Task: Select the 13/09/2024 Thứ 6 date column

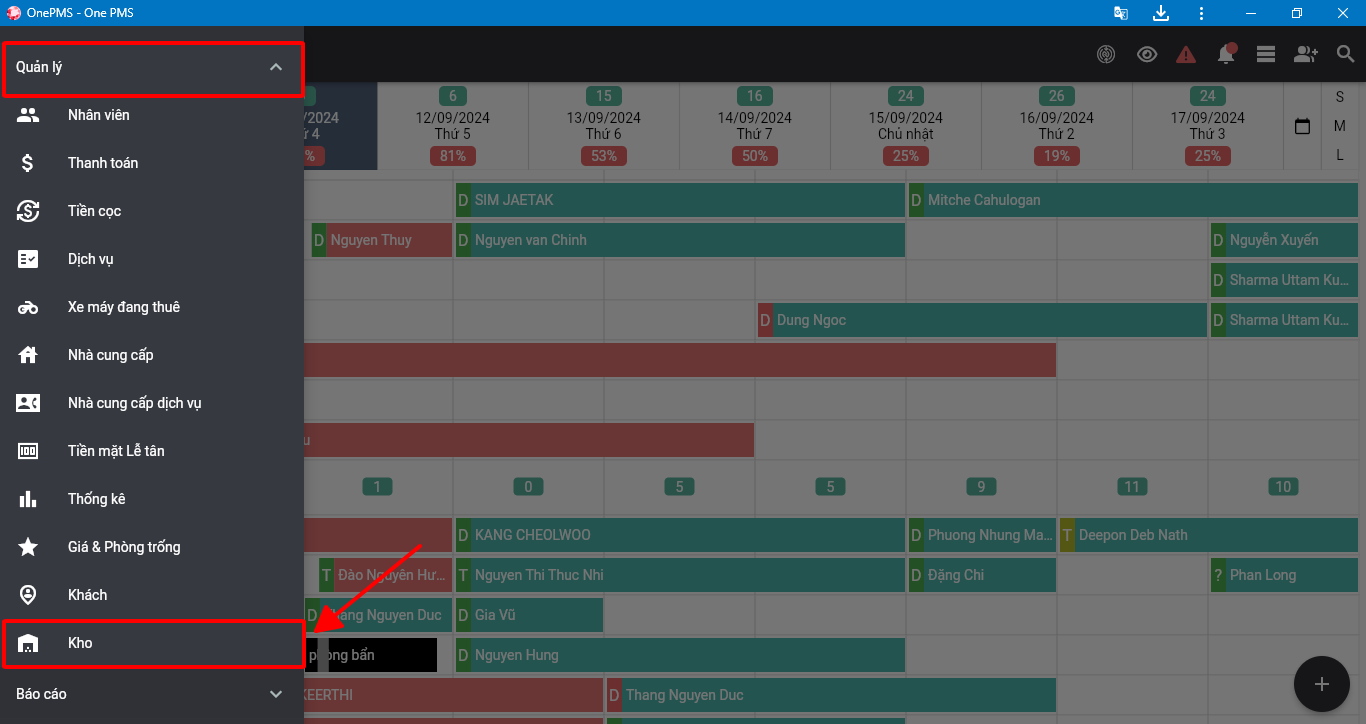Action: click(604, 126)
